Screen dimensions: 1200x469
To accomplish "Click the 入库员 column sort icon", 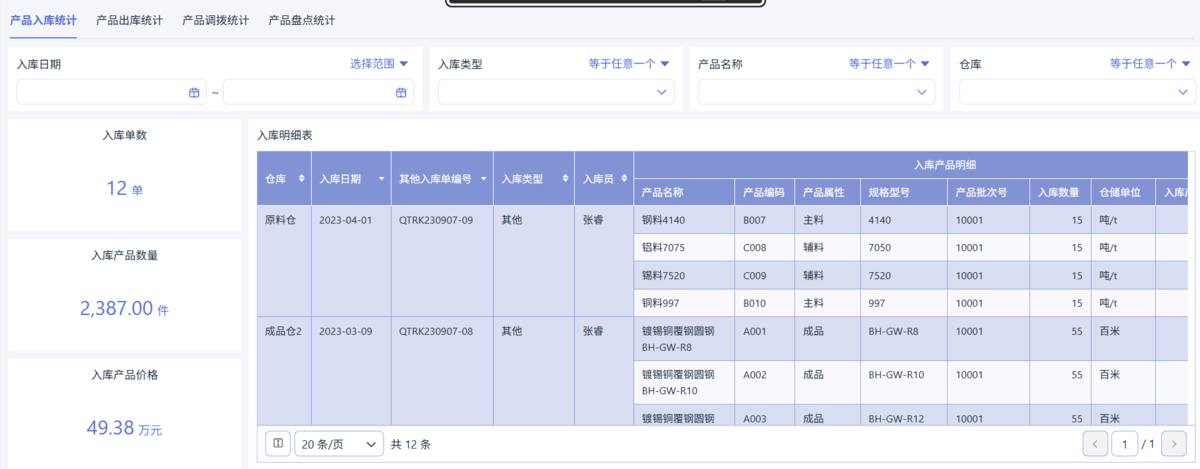I will [624, 179].
